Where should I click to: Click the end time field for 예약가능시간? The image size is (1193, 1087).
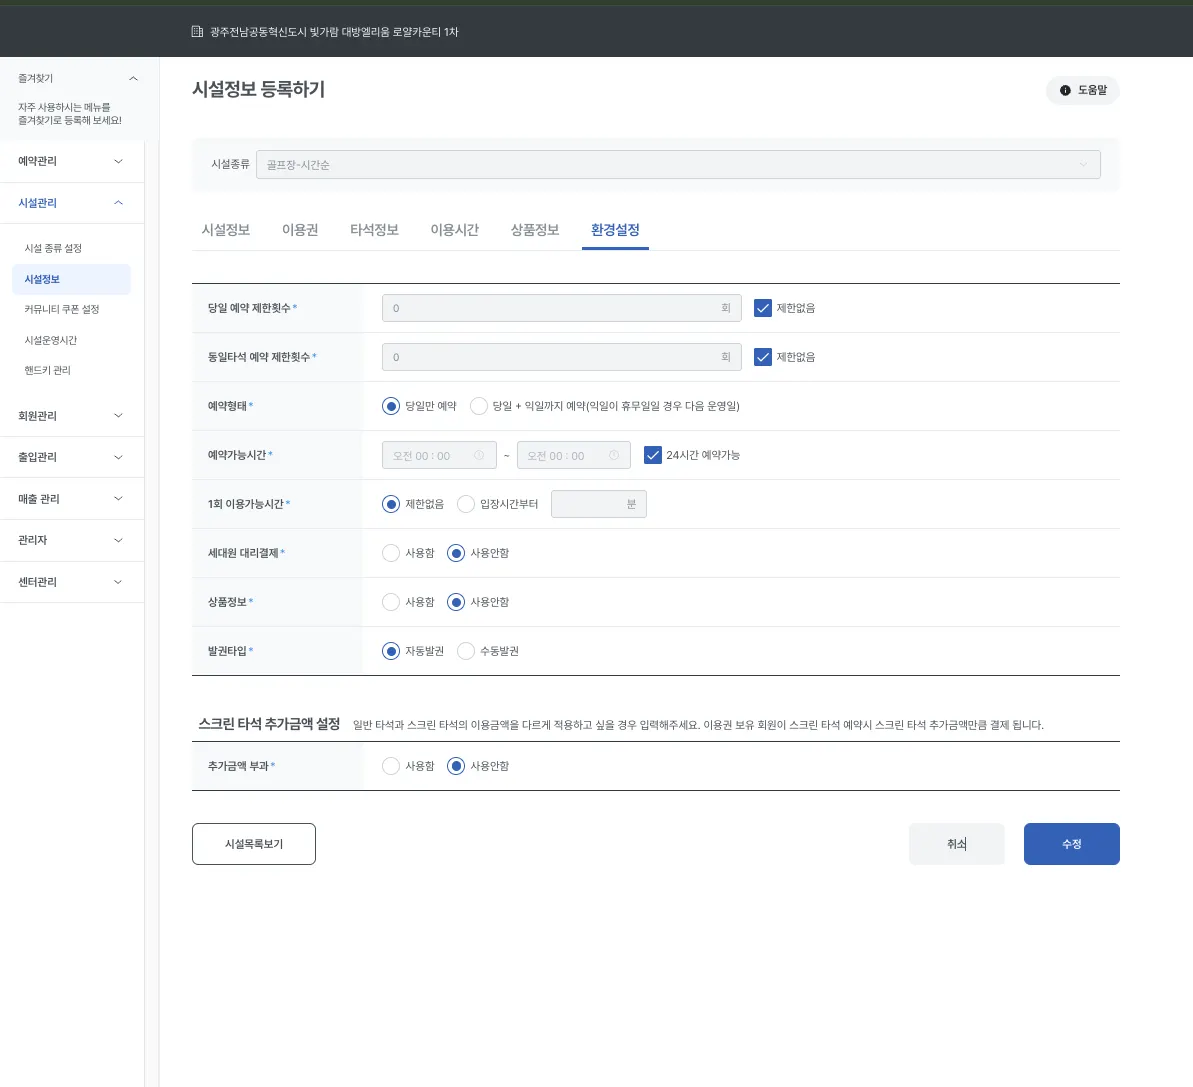[x=574, y=455]
